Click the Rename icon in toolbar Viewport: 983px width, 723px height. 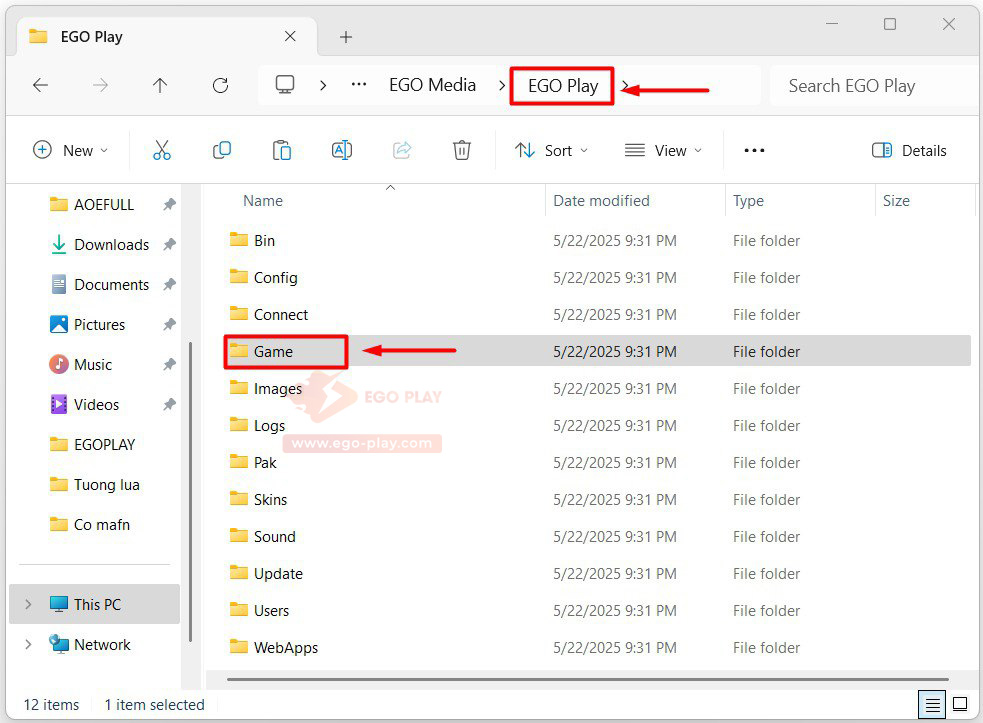tap(342, 150)
